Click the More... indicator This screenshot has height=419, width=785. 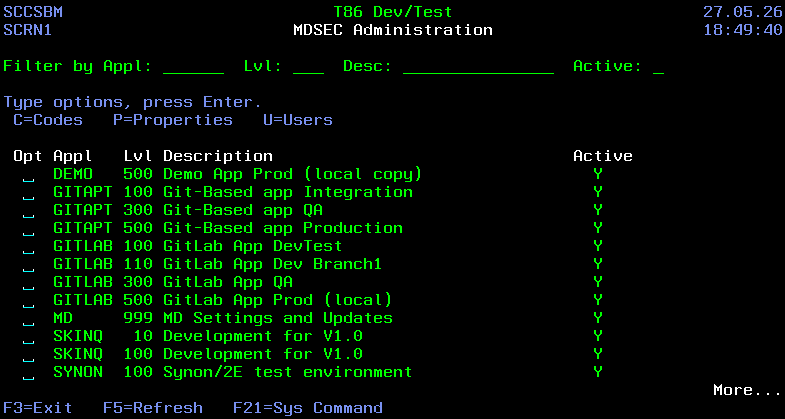click(747, 390)
